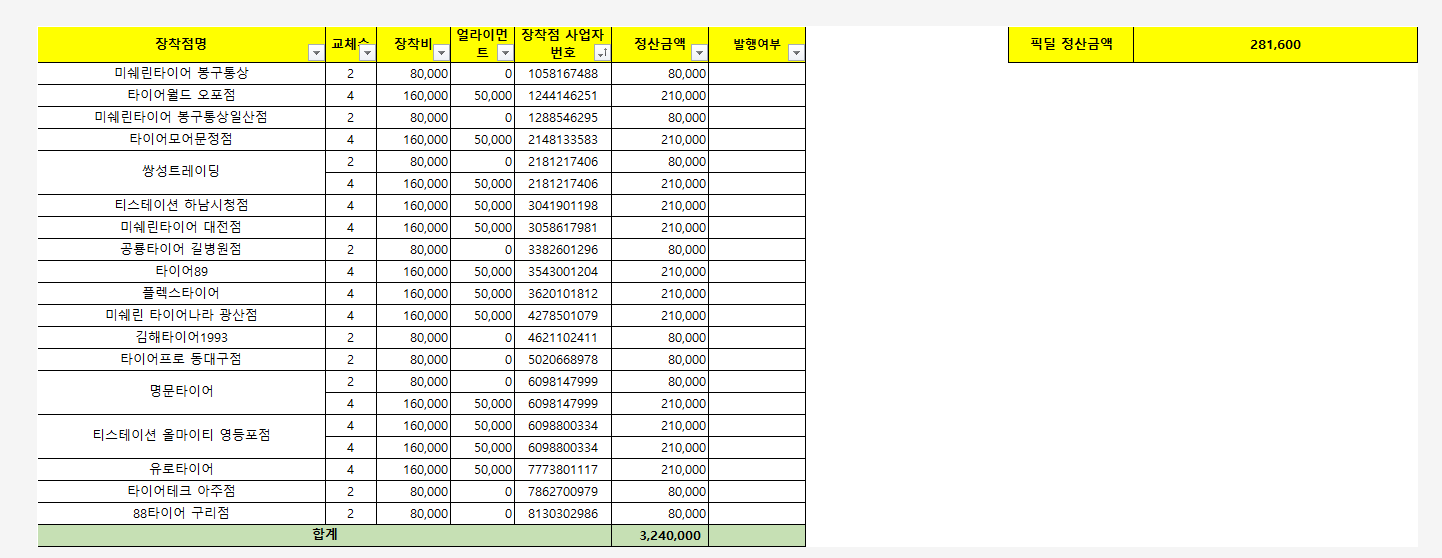
Task: Select the 김해타이어1993 cell
Action: (x=181, y=338)
